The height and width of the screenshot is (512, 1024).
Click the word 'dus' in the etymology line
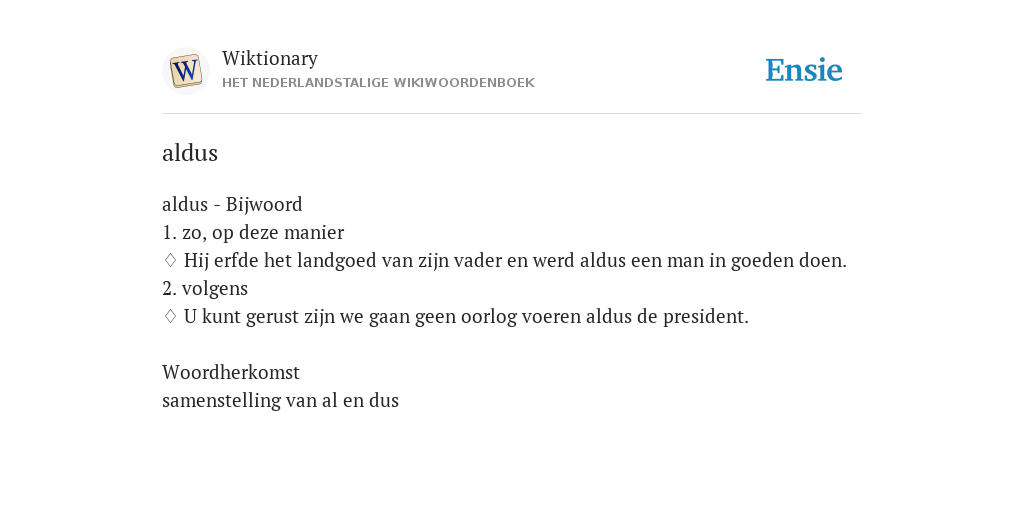click(383, 400)
